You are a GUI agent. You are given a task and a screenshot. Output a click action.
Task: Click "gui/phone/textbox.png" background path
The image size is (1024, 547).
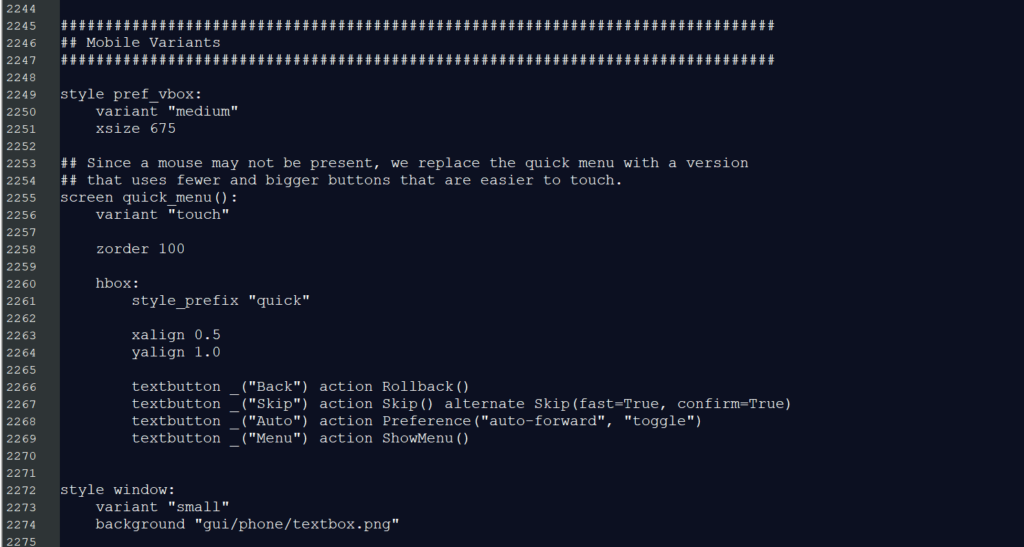point(296,525)
